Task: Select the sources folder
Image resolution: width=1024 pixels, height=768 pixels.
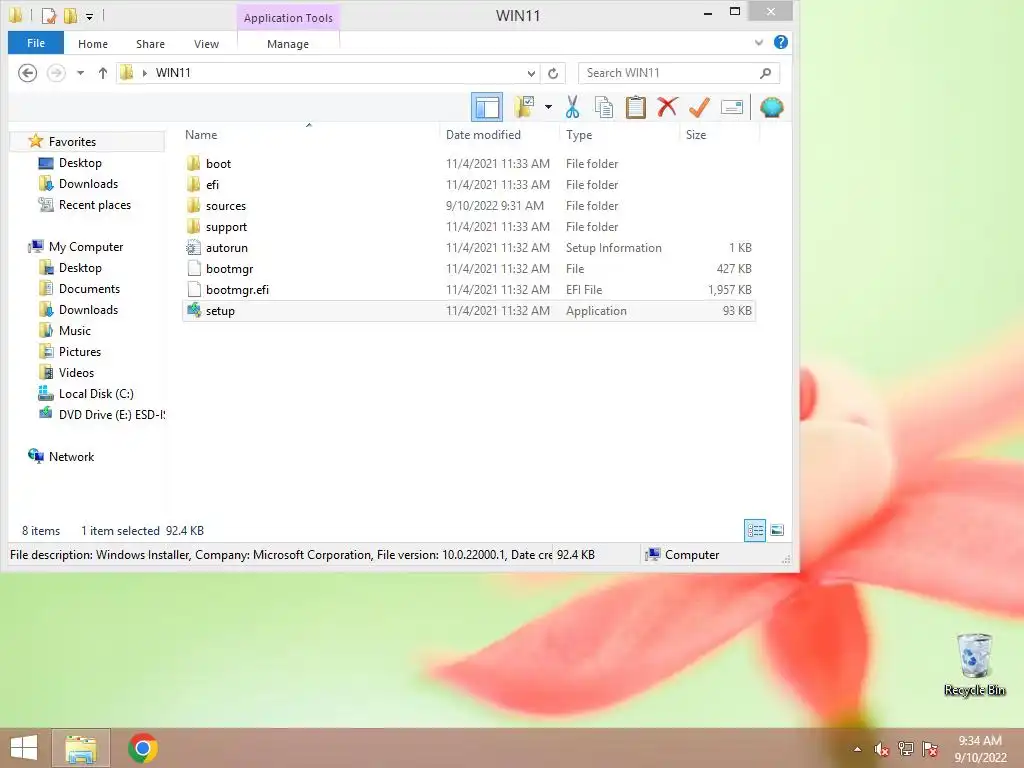Action: pyautogui.click(x=469, y=206)
